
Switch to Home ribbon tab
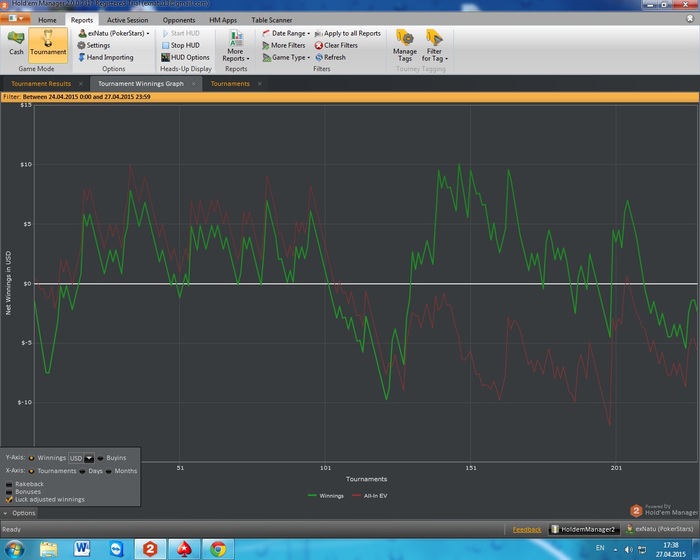pos(47,20)
